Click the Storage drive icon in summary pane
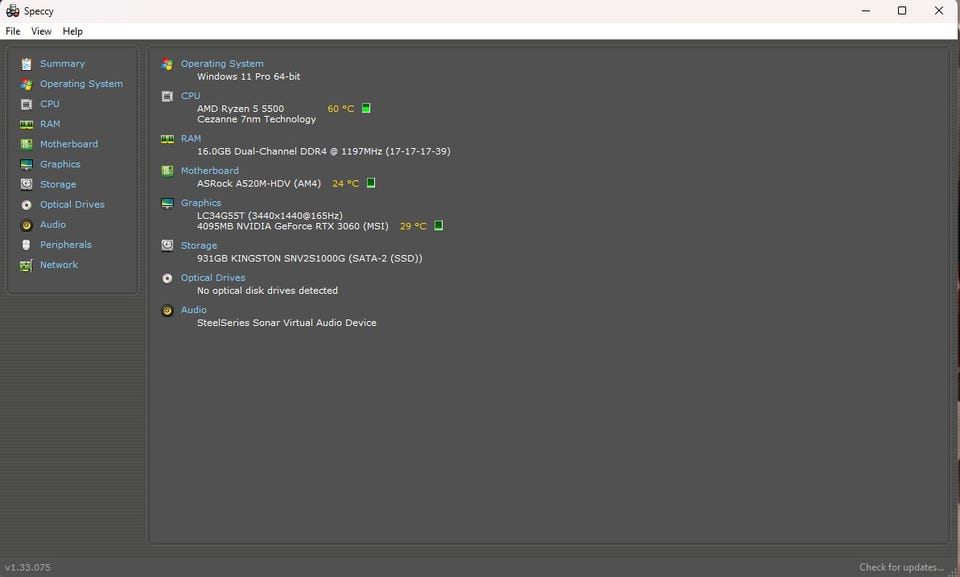The width and height of the screenshot is (960, 577). (167, 246)
